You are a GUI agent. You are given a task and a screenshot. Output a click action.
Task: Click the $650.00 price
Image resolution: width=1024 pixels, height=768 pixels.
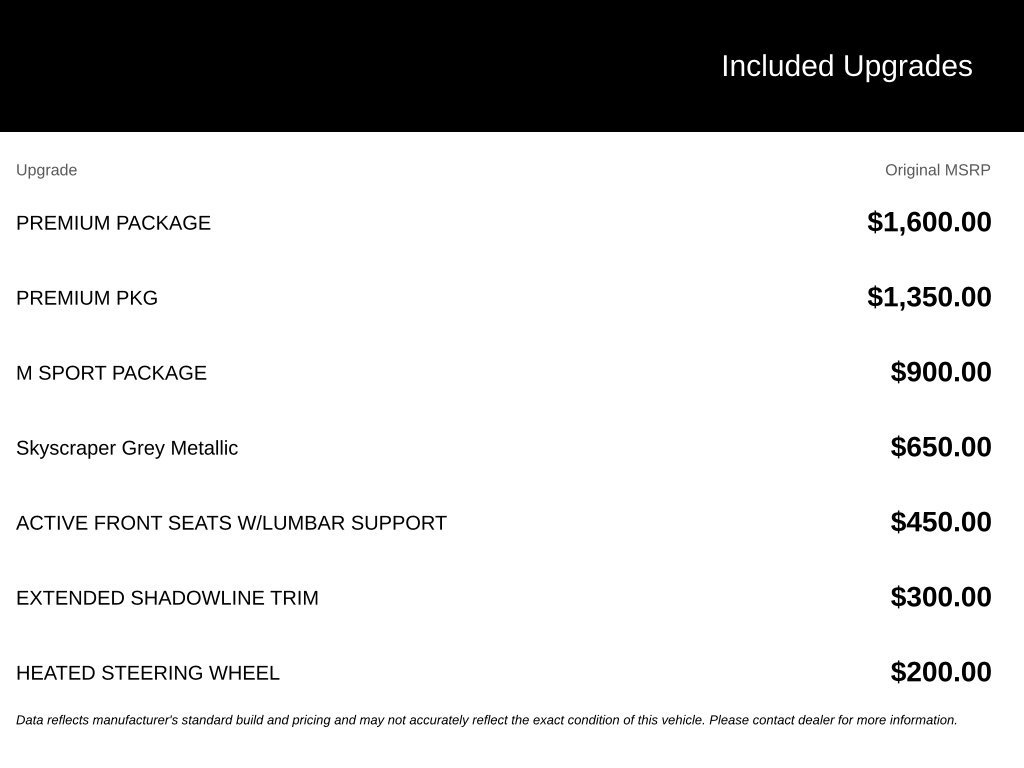[941, 447]
